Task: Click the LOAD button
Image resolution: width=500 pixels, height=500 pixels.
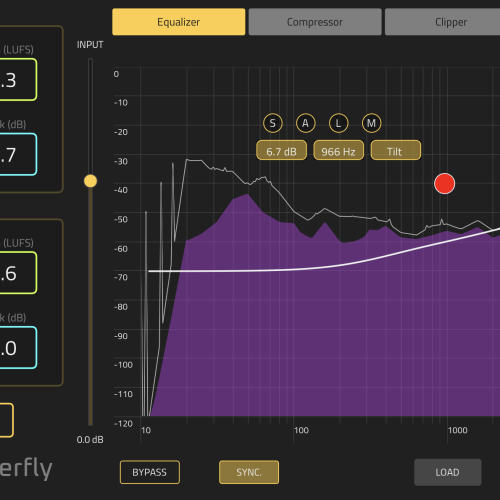Action: [x=448, y=472]
